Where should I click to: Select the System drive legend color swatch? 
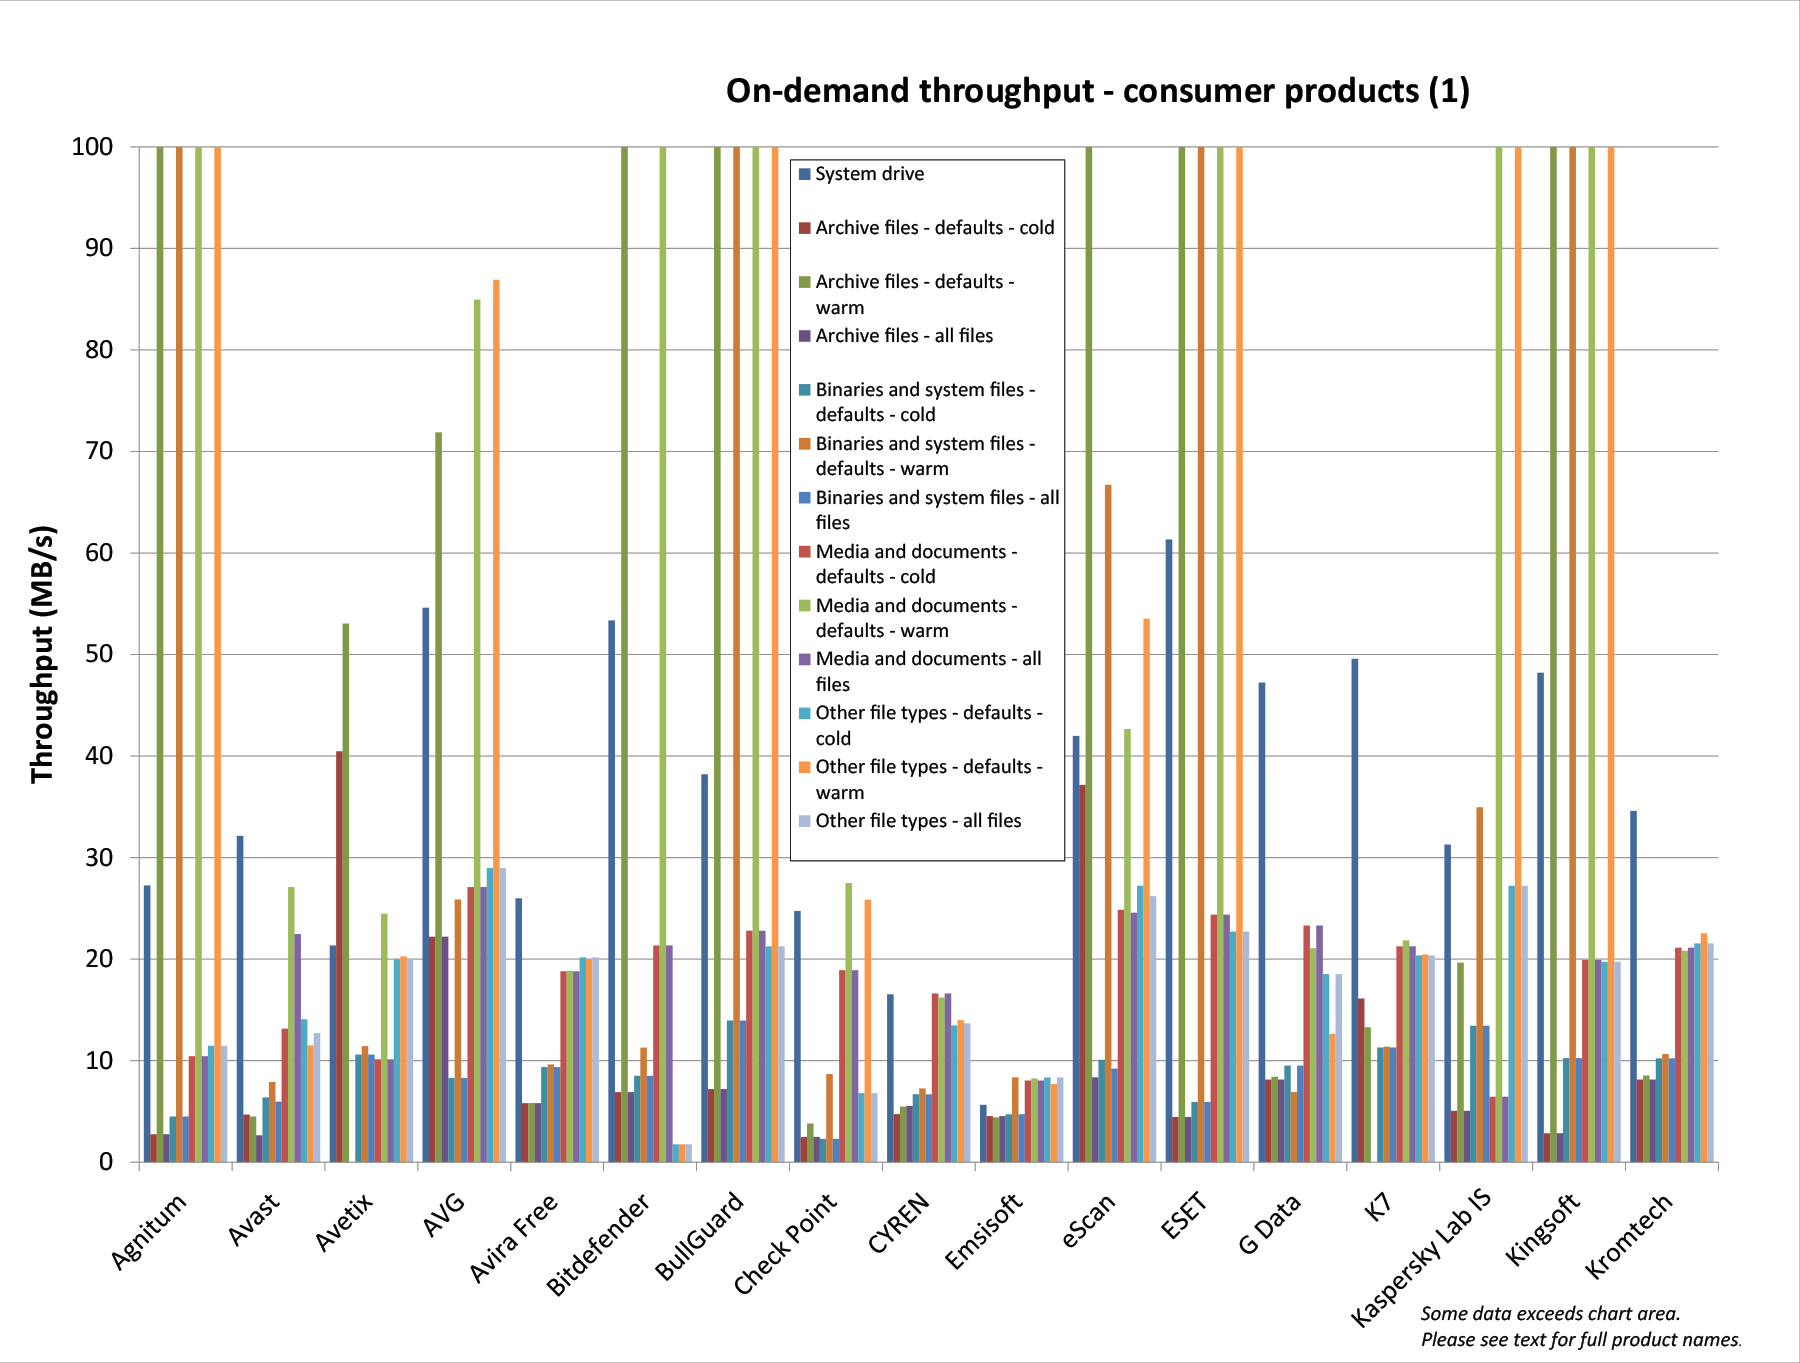[804, 174]
